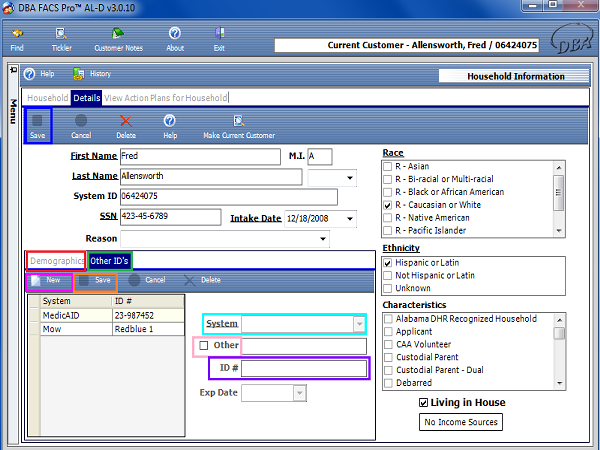Click into the First Name field
Screen dimensions: 600x450
click(x=200, y=157)
